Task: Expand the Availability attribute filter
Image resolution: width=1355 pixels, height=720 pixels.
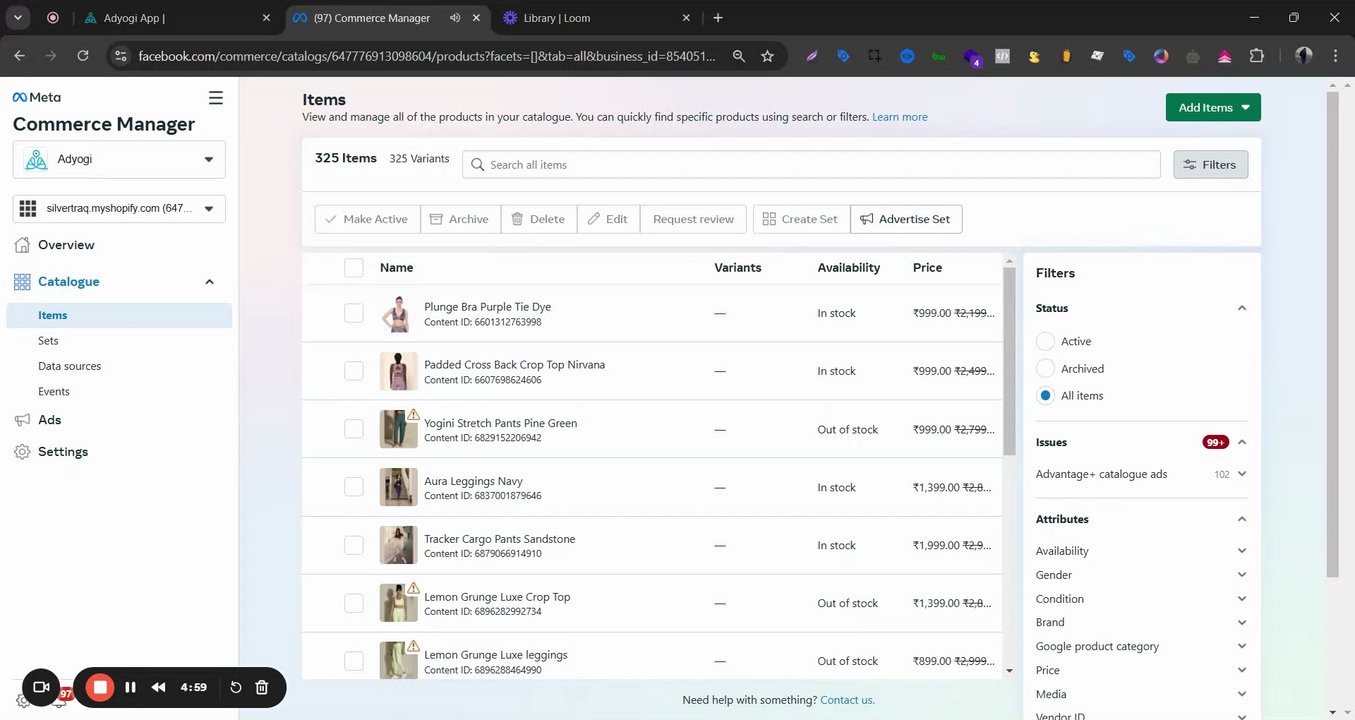Action: (x=1242, y=551)
